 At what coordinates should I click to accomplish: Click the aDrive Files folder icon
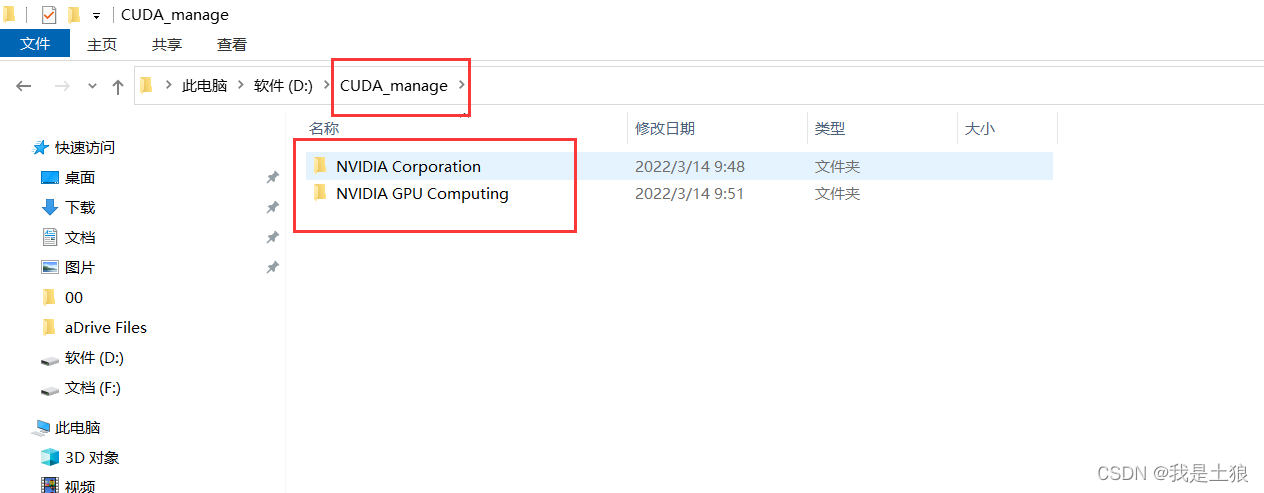click(x=50, y=327)
